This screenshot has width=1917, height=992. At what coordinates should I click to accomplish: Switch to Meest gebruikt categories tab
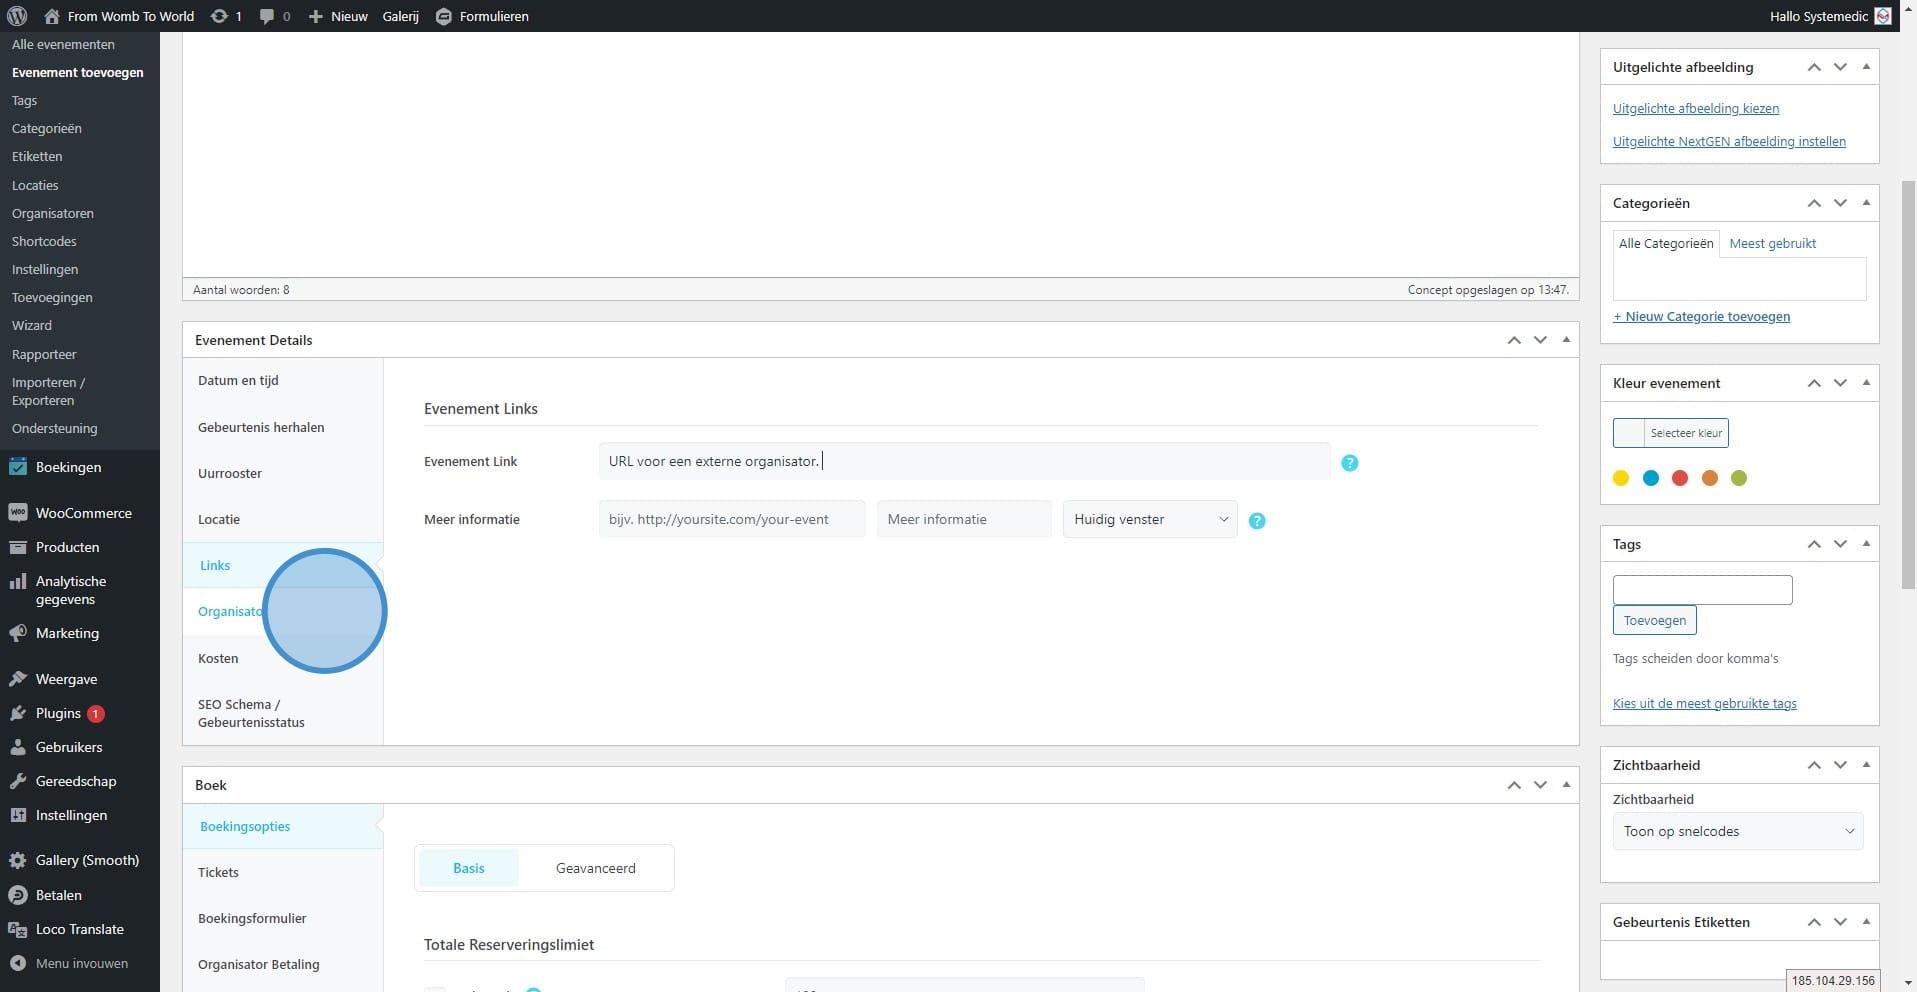[1772, 243]
